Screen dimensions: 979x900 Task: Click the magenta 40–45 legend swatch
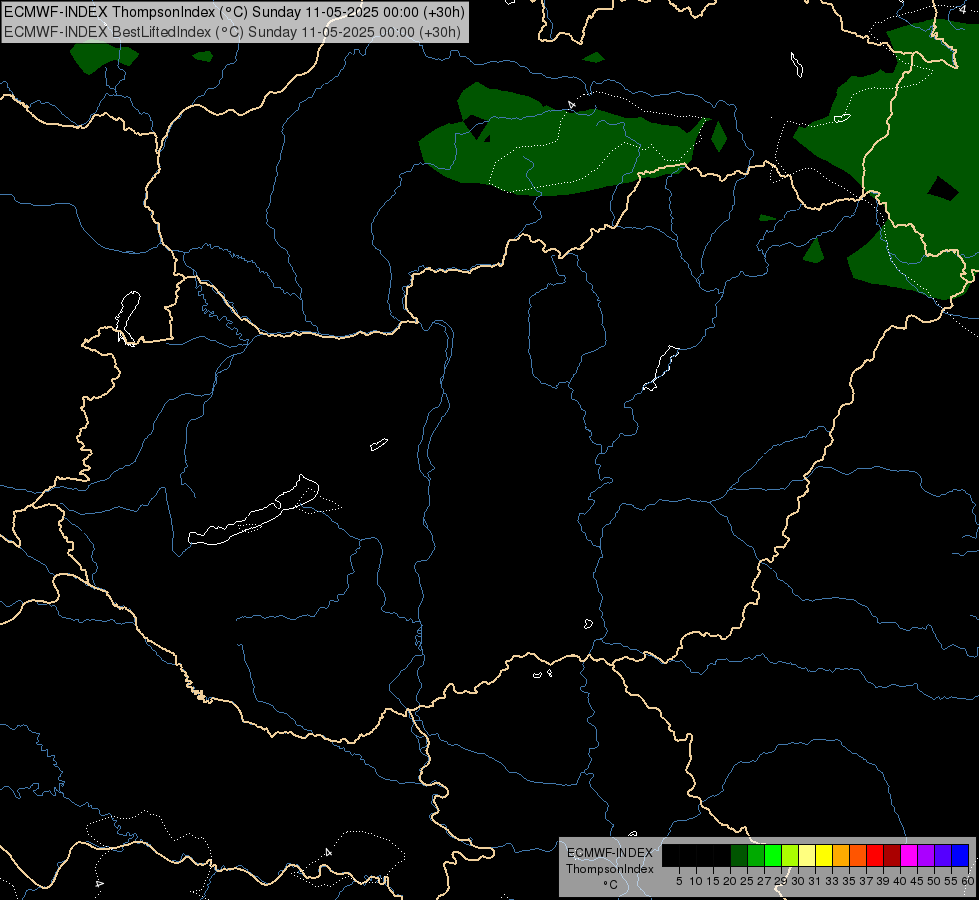(x=909, y=855)
